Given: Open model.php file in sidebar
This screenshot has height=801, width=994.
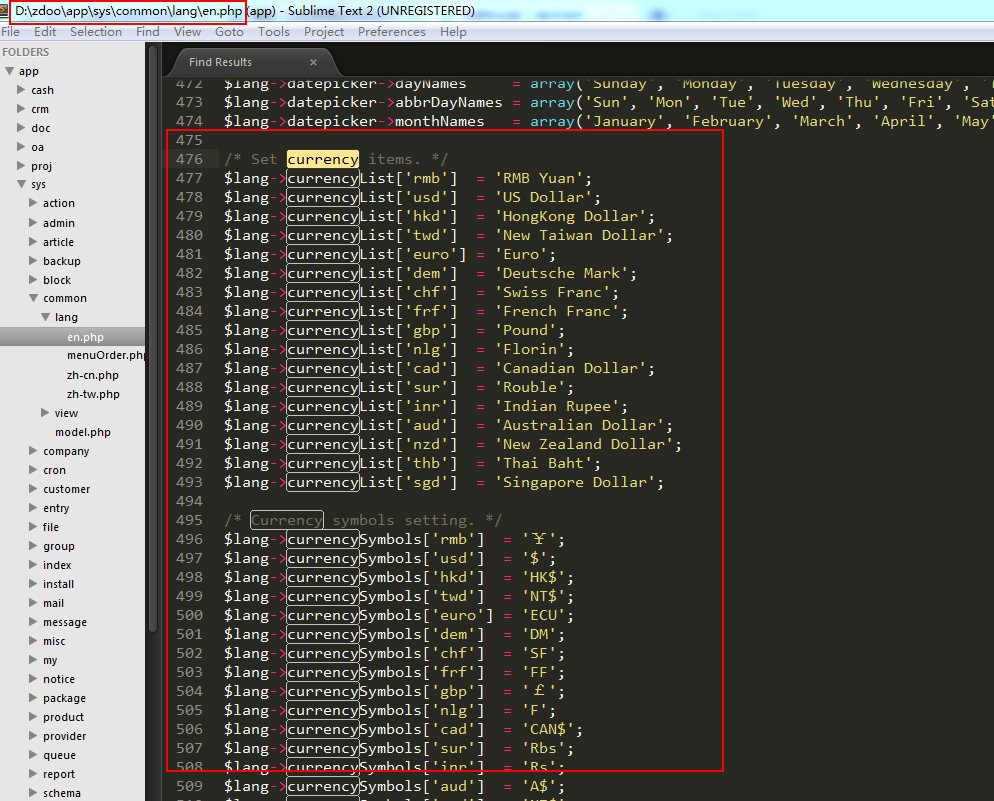Looking at the screenshot, I should (x=82, y=432).
